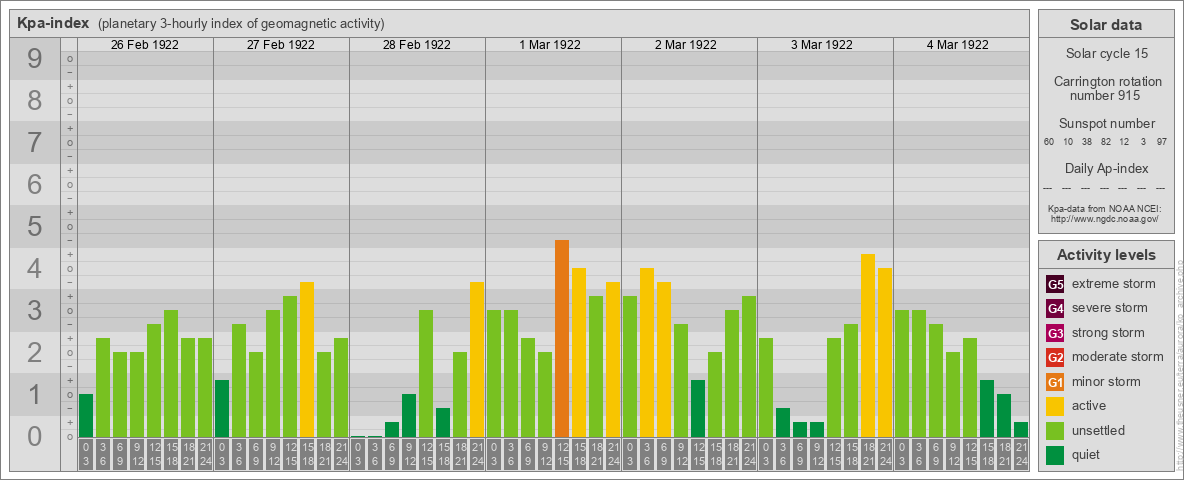Click the 'strong storm' legend label
This screenshot has height=480, width=1184.
[1108, 333]
